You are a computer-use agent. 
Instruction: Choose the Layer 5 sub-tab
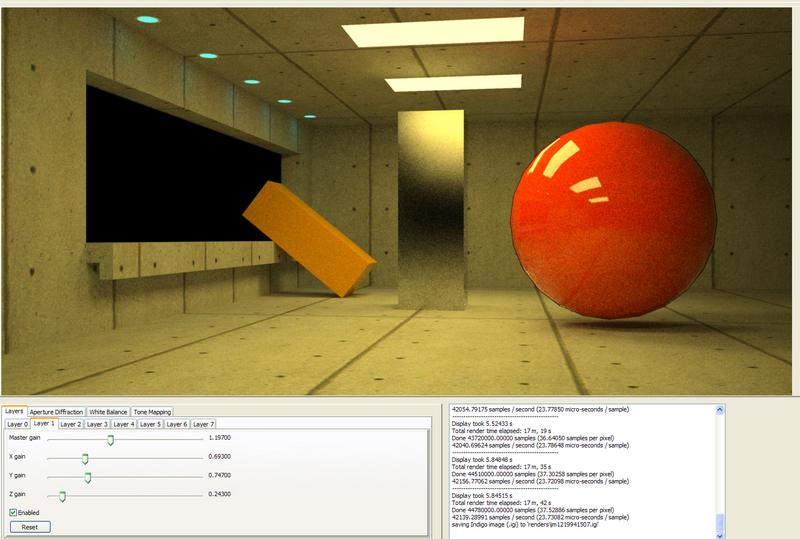tap(150, 424)
